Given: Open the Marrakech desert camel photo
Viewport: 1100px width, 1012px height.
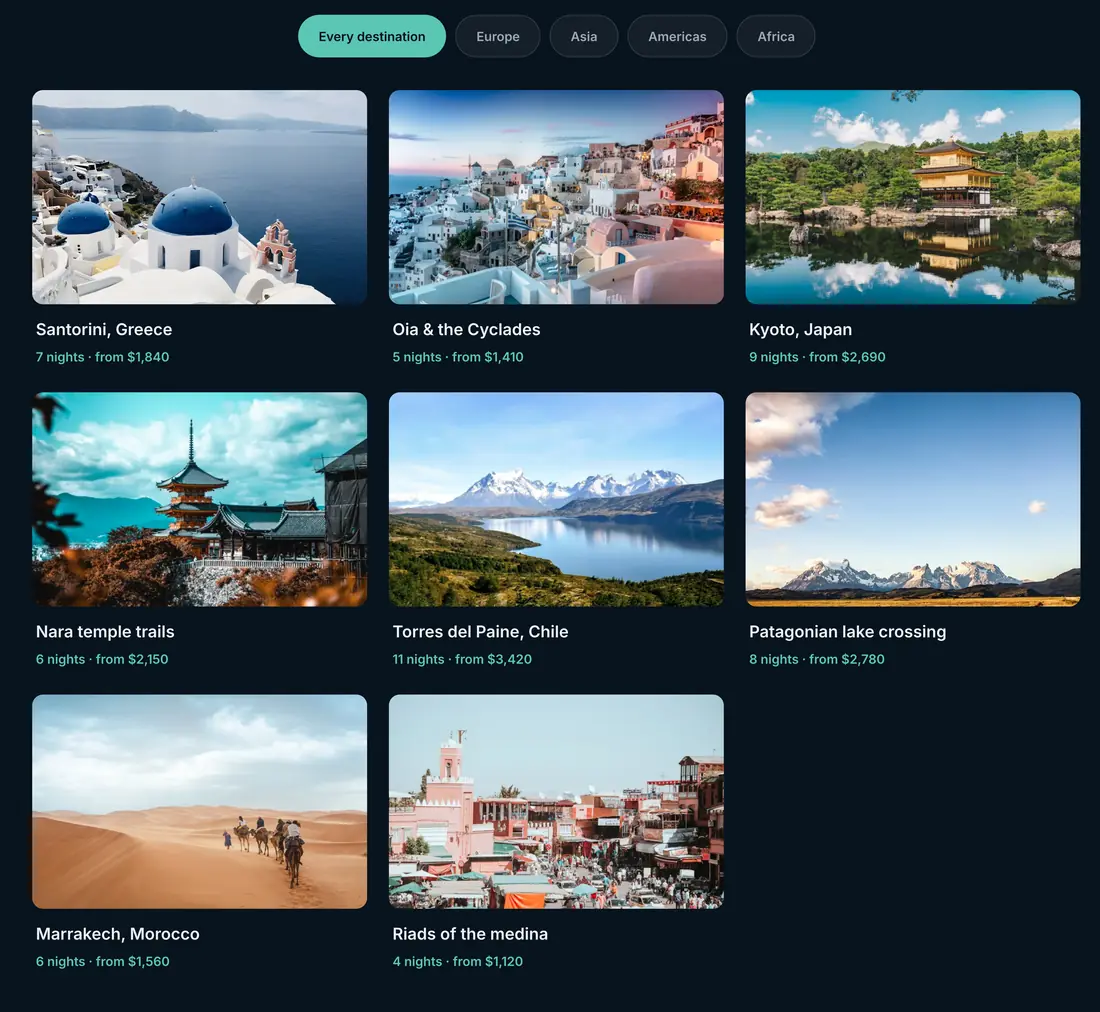Looking at the screenshot, I should (199, 802).
